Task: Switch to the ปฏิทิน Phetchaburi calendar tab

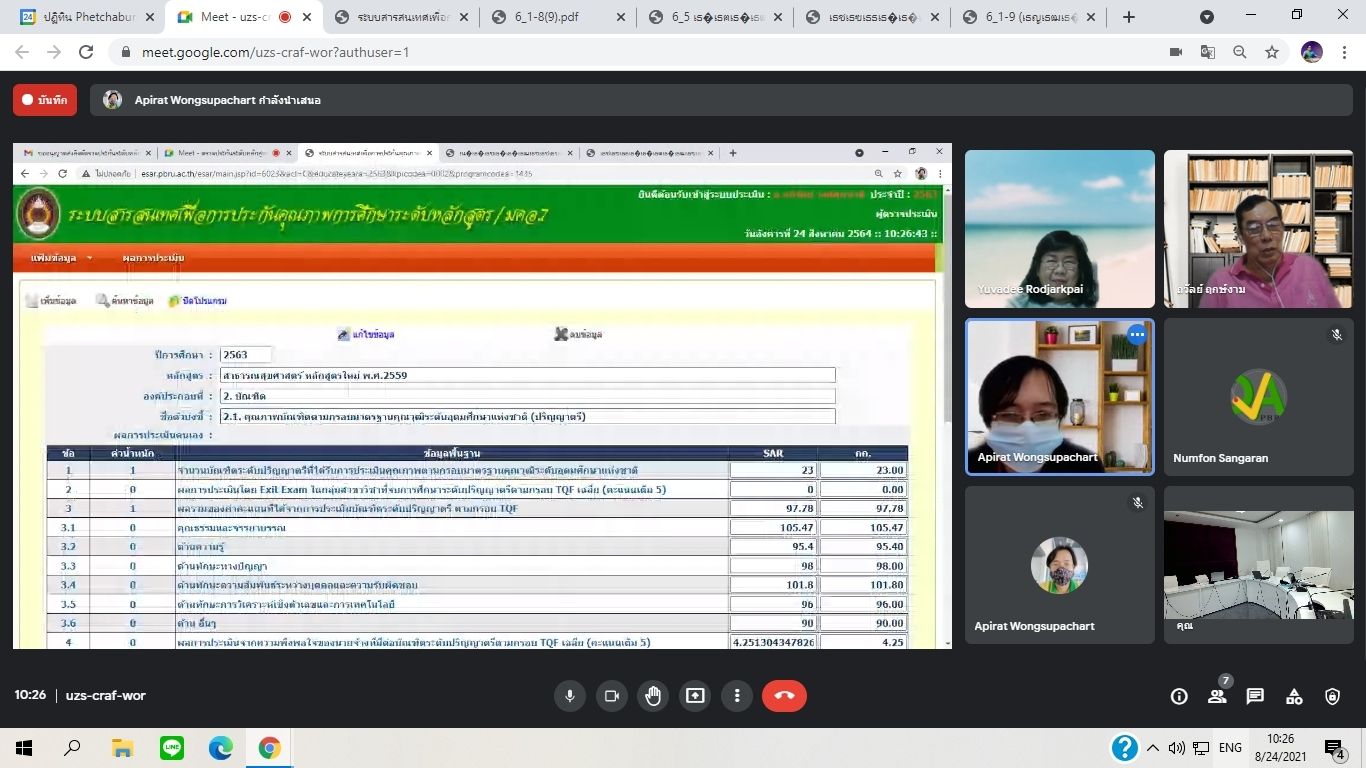Action: coord(88,17)
